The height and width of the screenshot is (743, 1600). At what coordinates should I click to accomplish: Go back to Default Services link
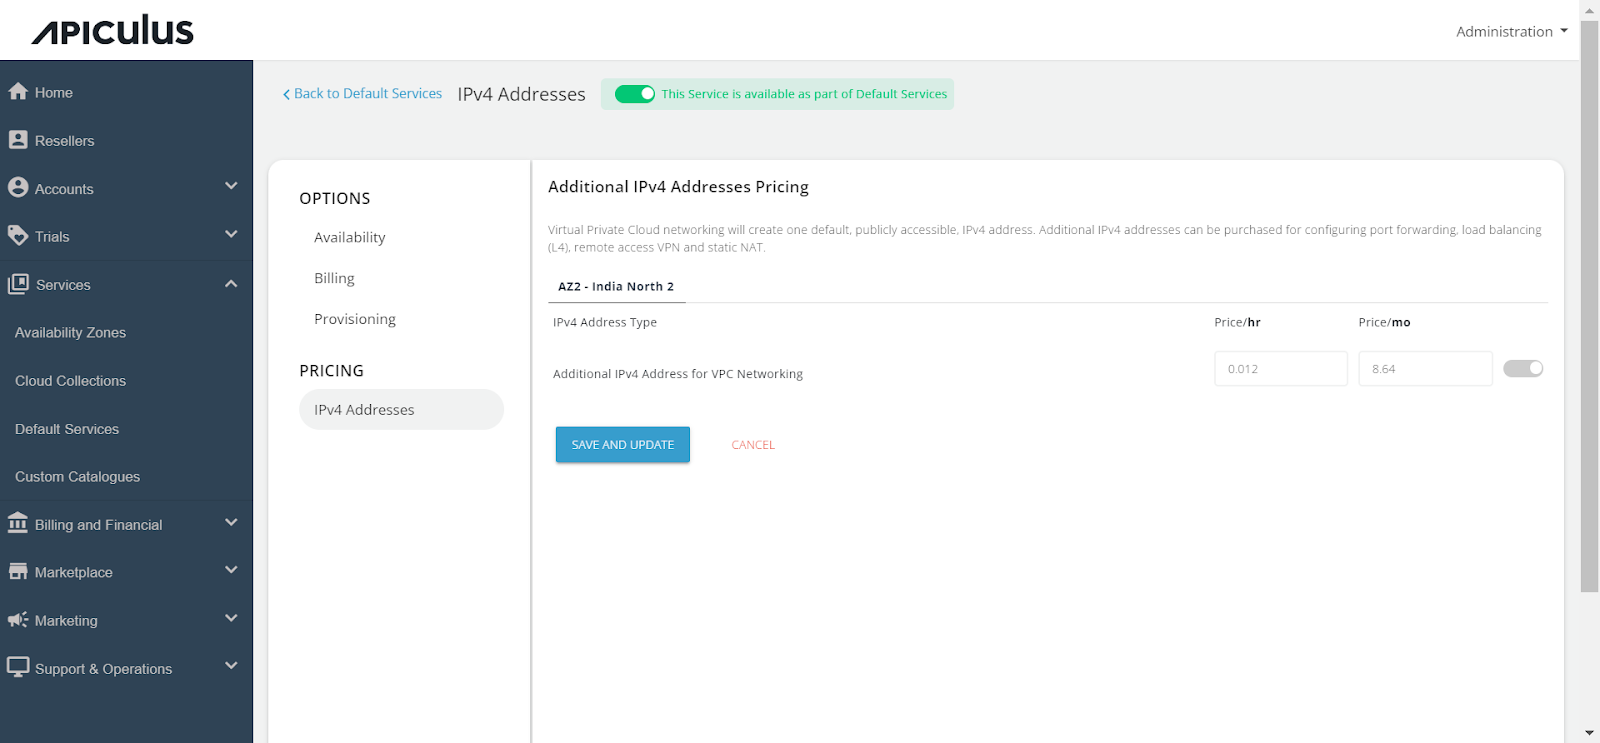[362, 94]
